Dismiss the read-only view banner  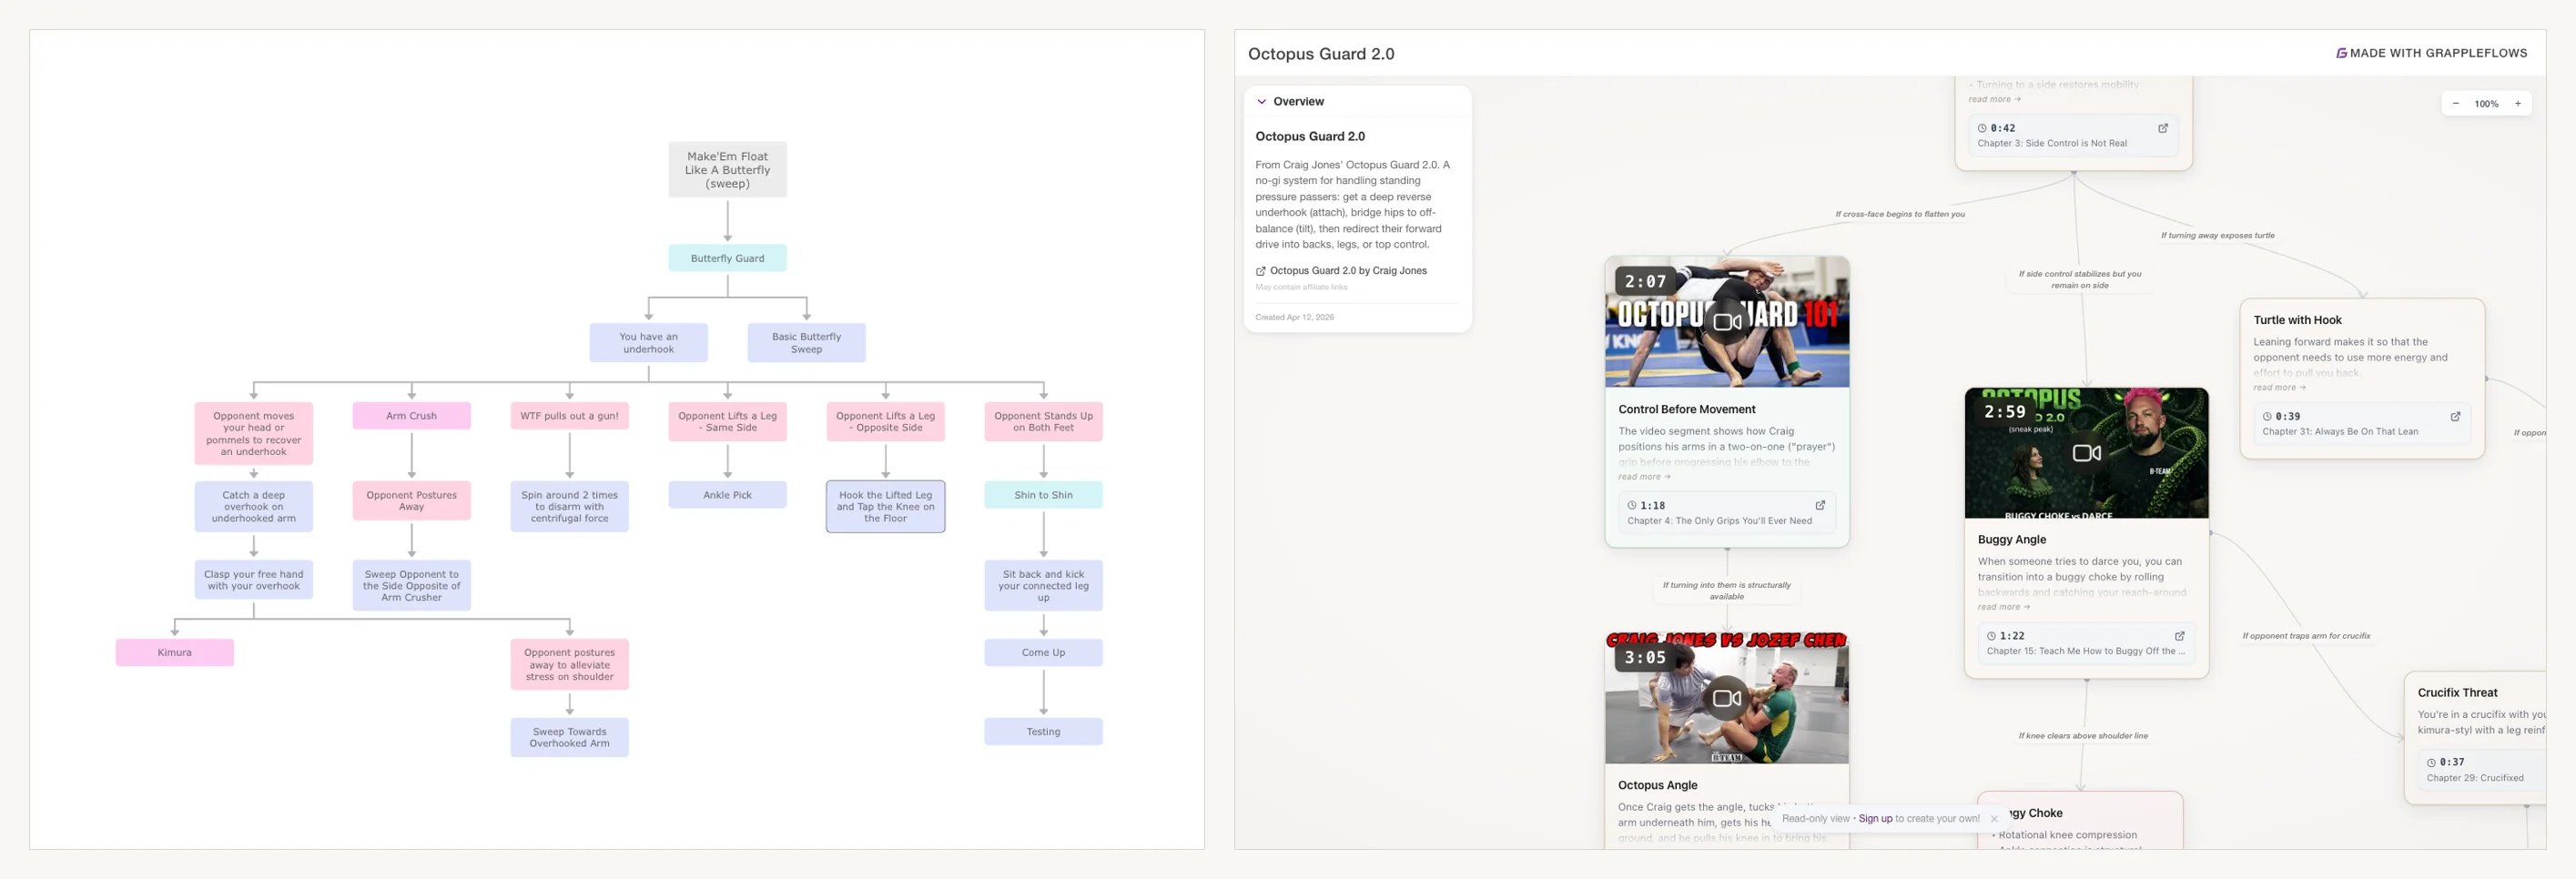1993,819
